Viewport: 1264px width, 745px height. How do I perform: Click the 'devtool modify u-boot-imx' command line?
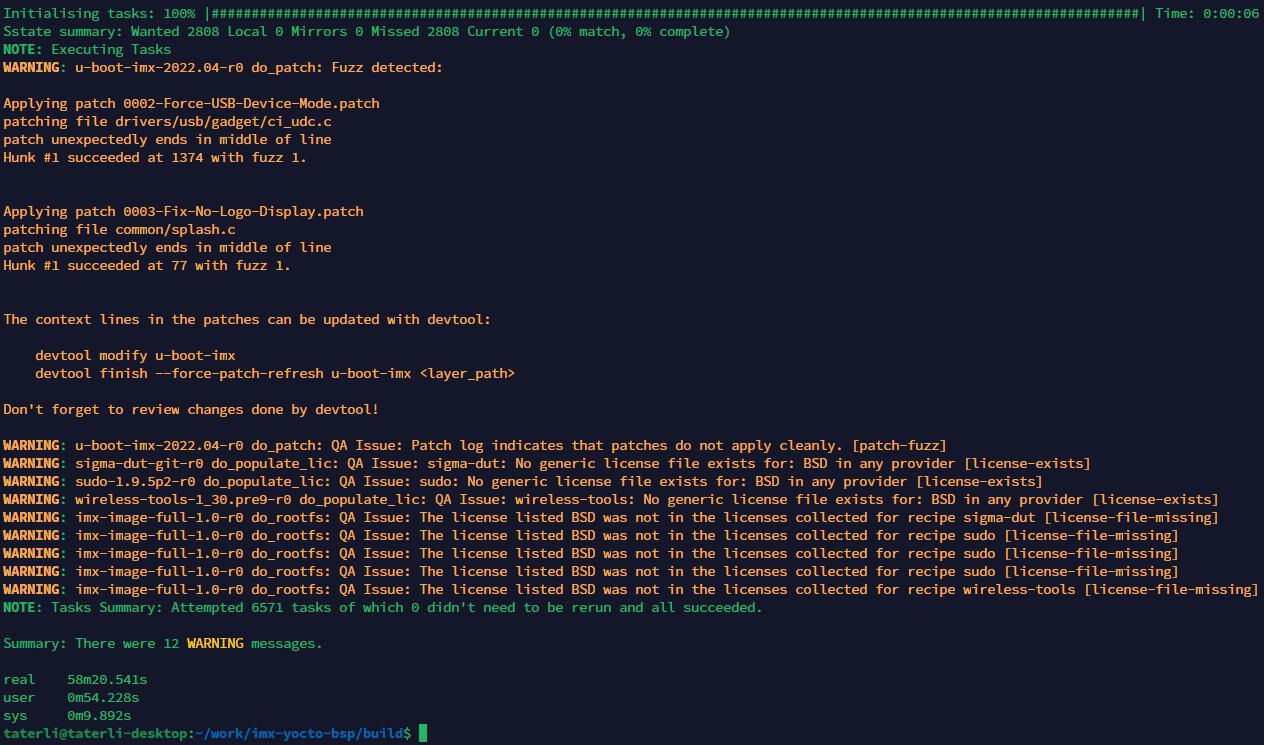pyautogui.click(x=135, y=355)
